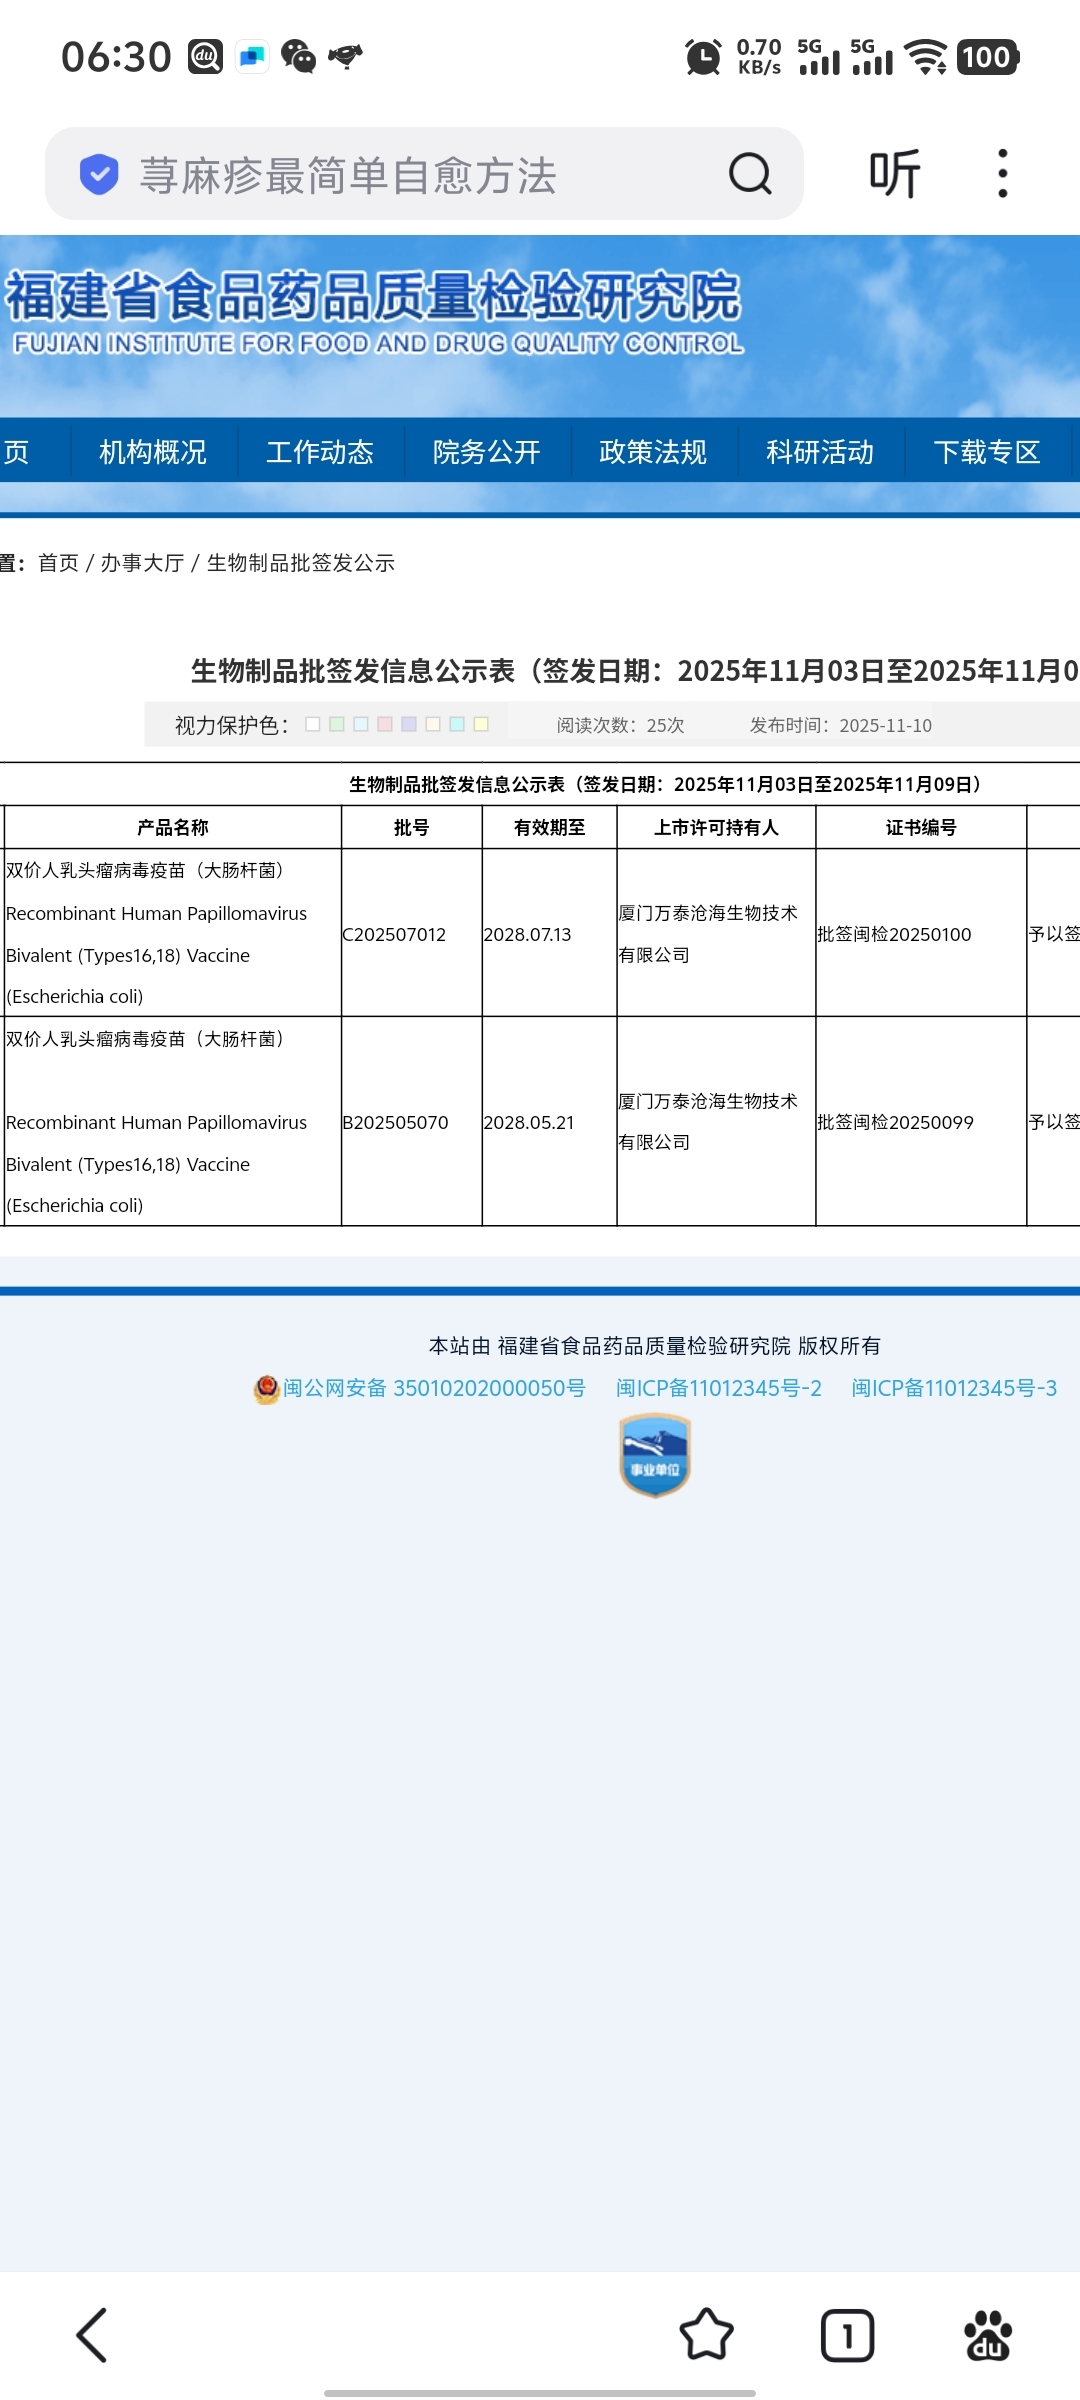Bookmark page with the star icon
Image resolution: width=1080 pixels, height=2400 pixels.
coord(707,2335)
